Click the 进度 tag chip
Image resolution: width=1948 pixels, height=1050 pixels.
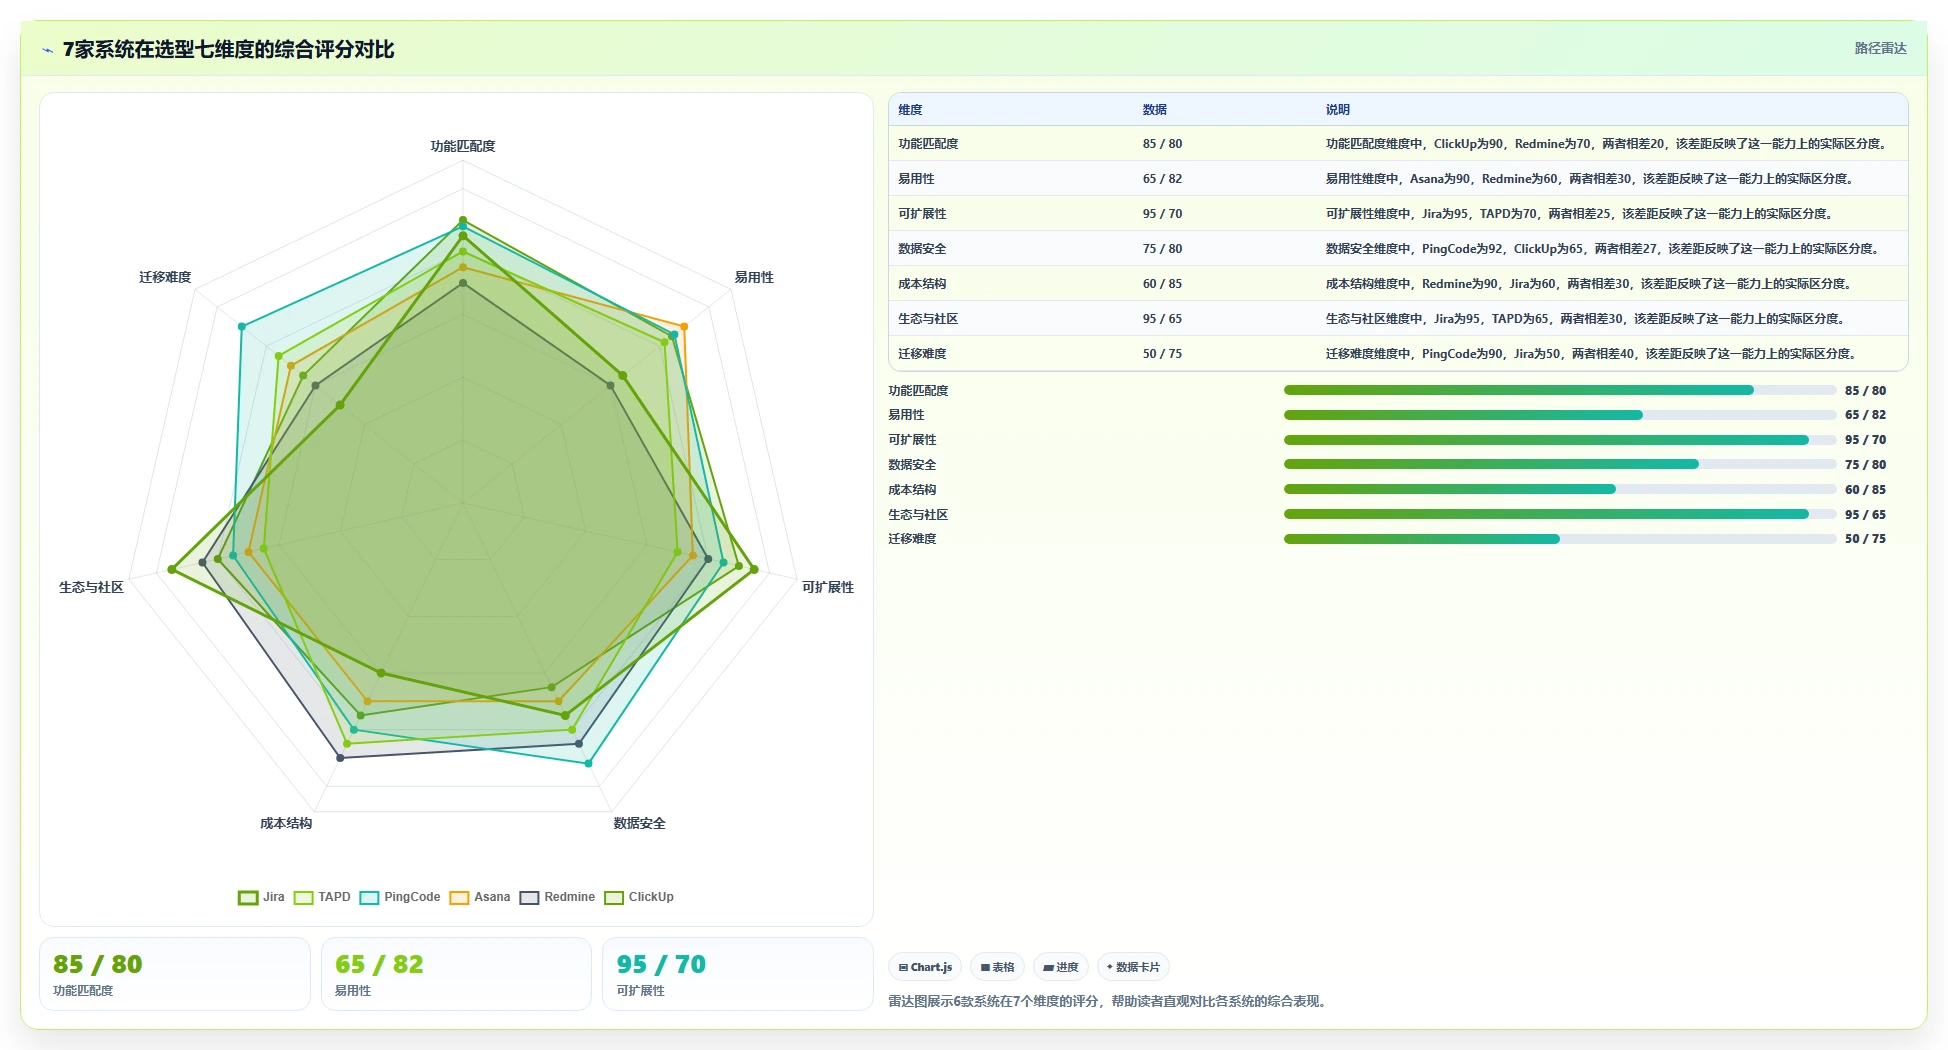tap(1061, 967)
